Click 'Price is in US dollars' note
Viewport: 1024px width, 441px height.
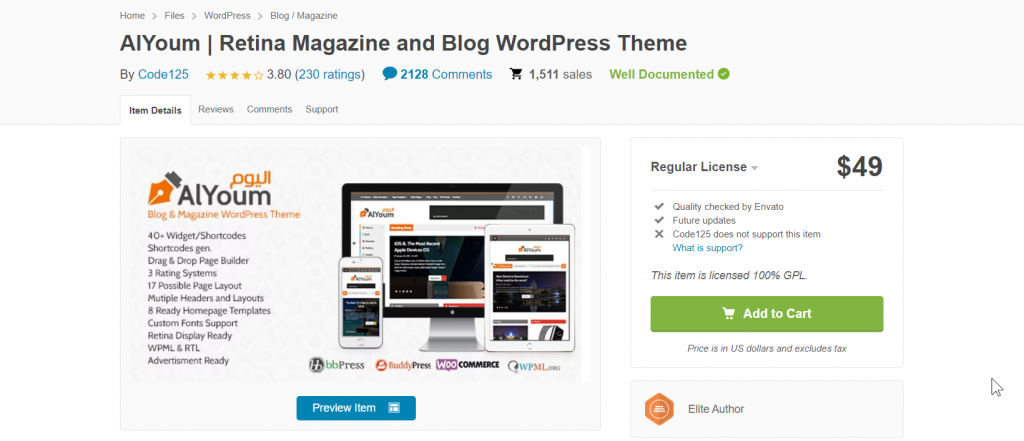pyautogui.click(x=767, y=348)
